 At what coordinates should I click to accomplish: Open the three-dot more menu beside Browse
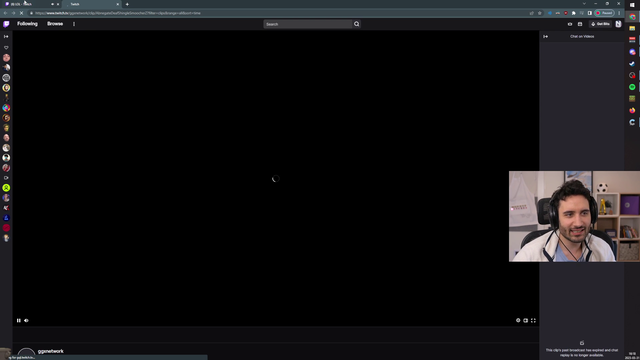(x=74, y=24)
